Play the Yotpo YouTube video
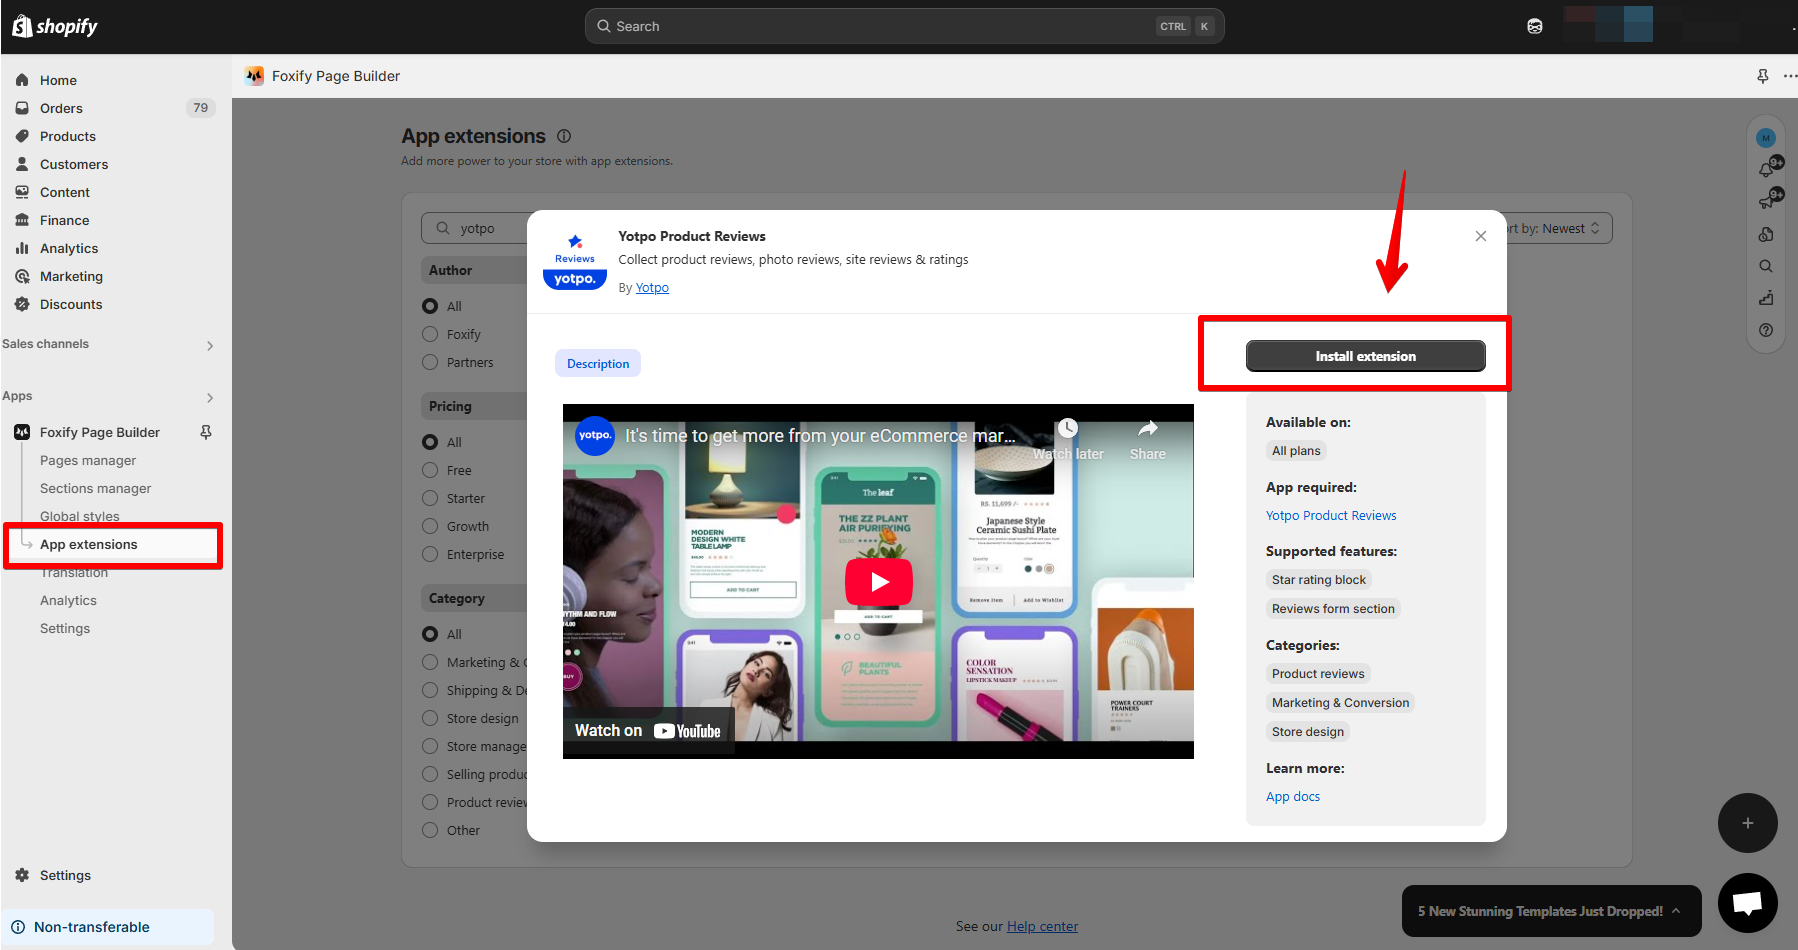Screen dimensions: 1798x950 (x=879, y=582)
